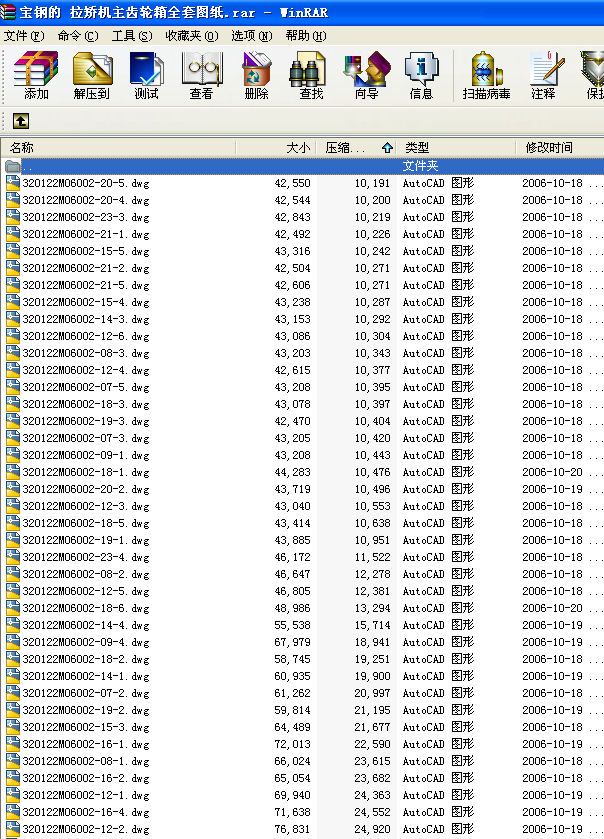
Task: Select the parent folder ".." row
Action: coord(200,166)
